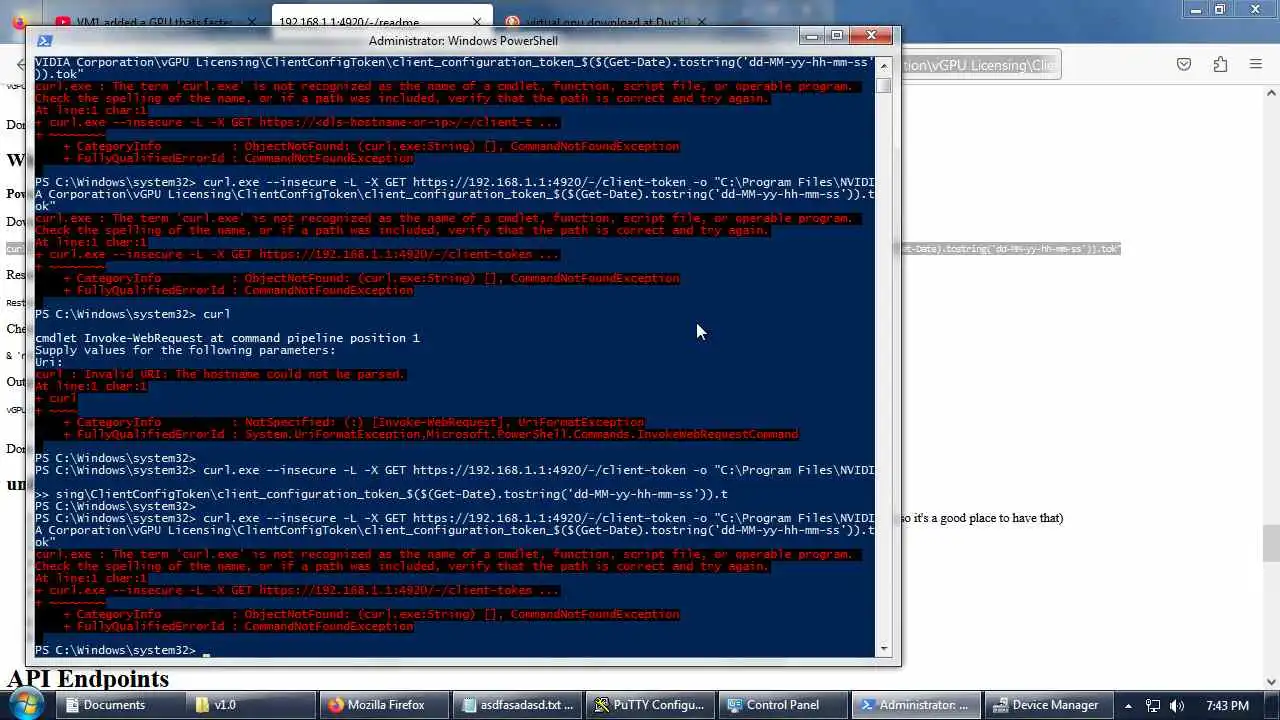Click the 'API Endpoints' heading in Firefox
The width and height of the screenshot is (1280, 720).
(x=88, y=679)
